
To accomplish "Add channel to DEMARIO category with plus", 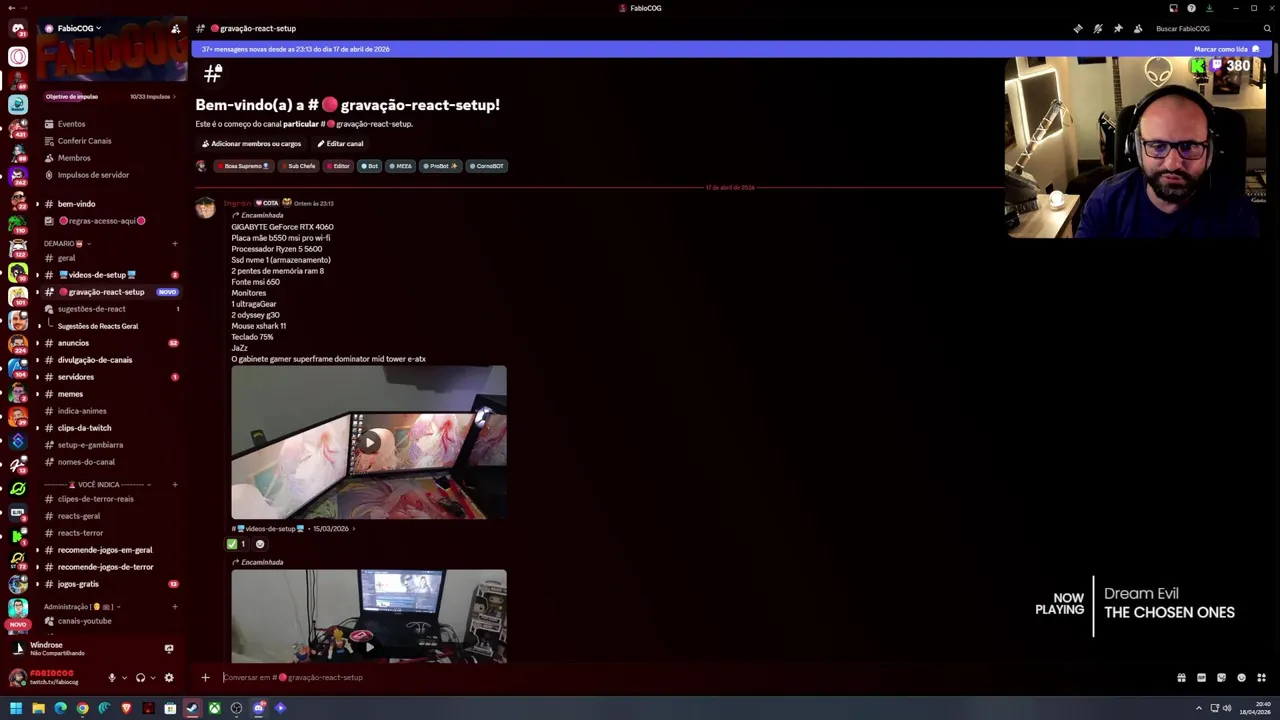I will pos(175,243).
